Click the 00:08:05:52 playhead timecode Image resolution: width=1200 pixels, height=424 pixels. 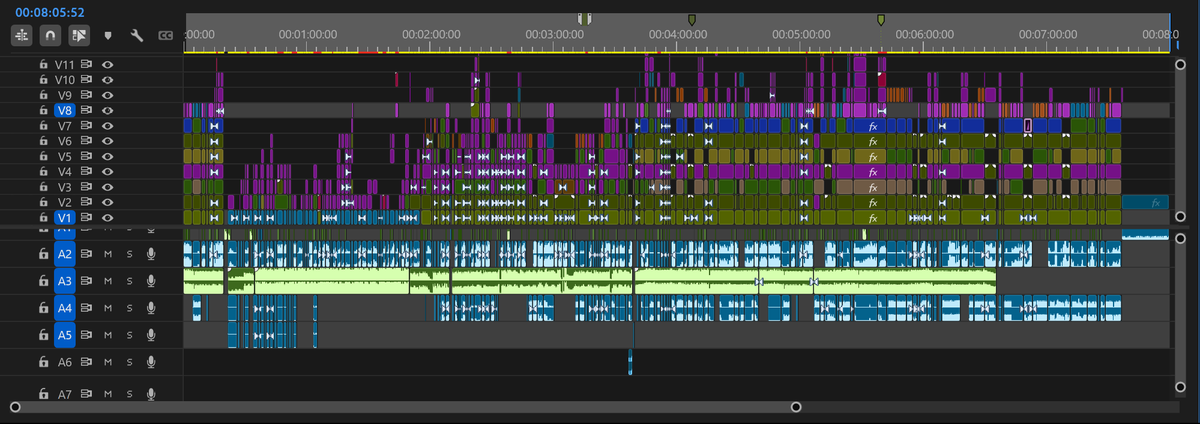[x=50, y=13]
